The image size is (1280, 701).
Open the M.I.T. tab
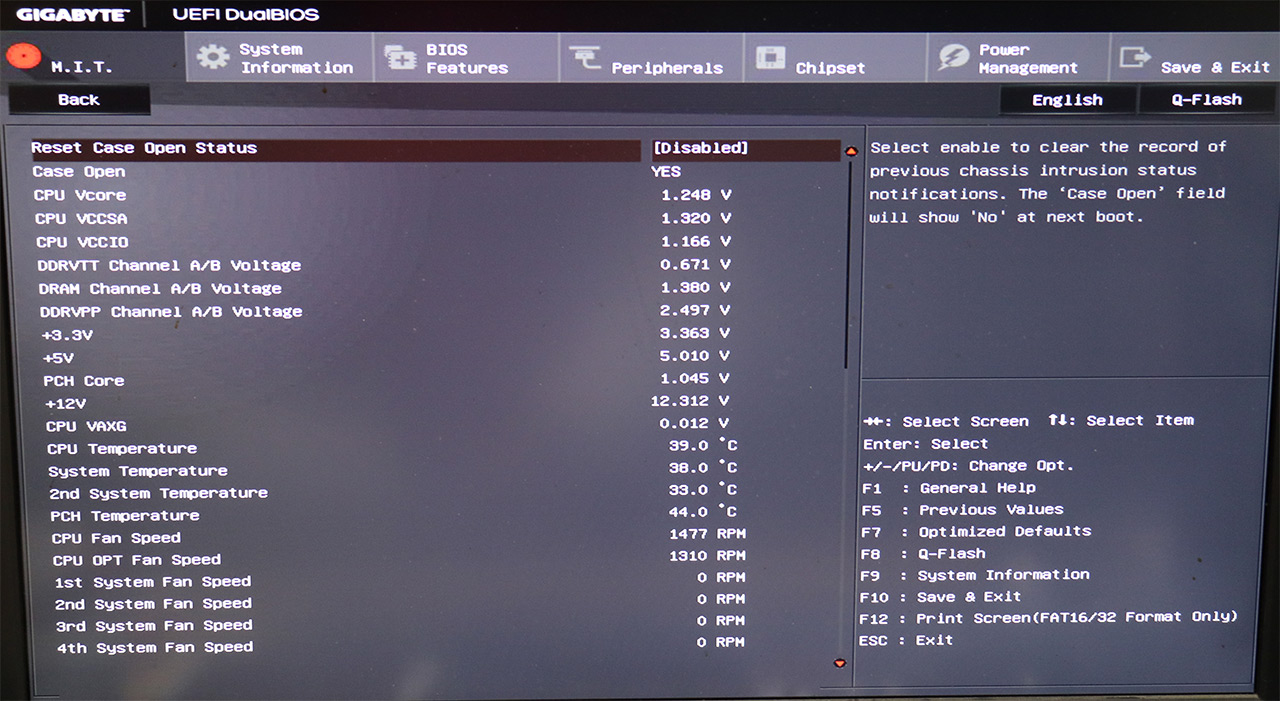(92, 57)
